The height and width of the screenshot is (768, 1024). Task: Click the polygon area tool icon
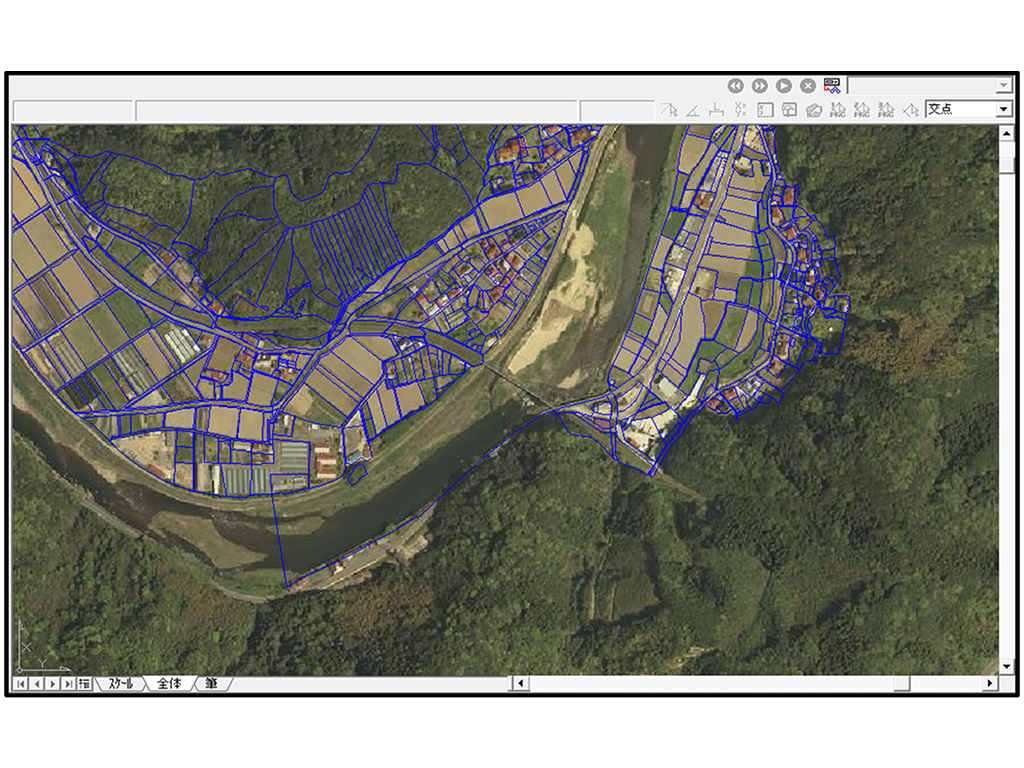[x=813, y=110]
